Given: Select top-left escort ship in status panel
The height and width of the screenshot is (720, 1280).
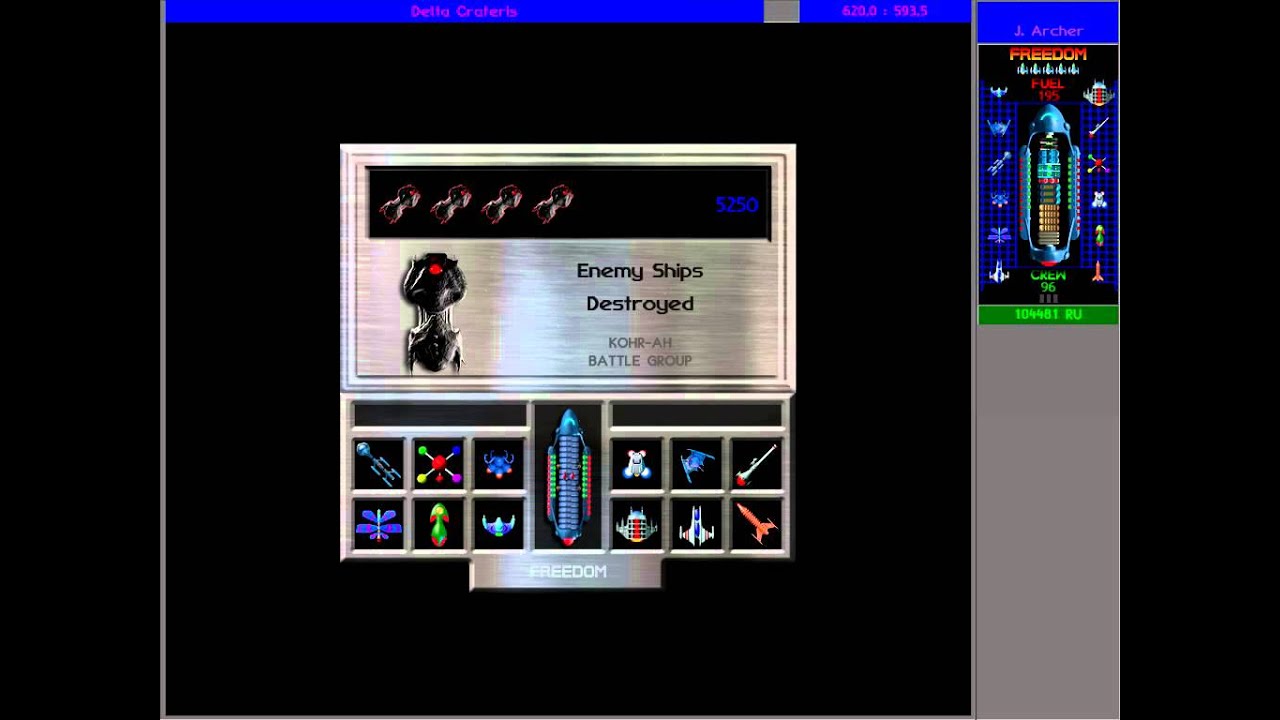Looking at the screenshot, I should click(999, 92).
